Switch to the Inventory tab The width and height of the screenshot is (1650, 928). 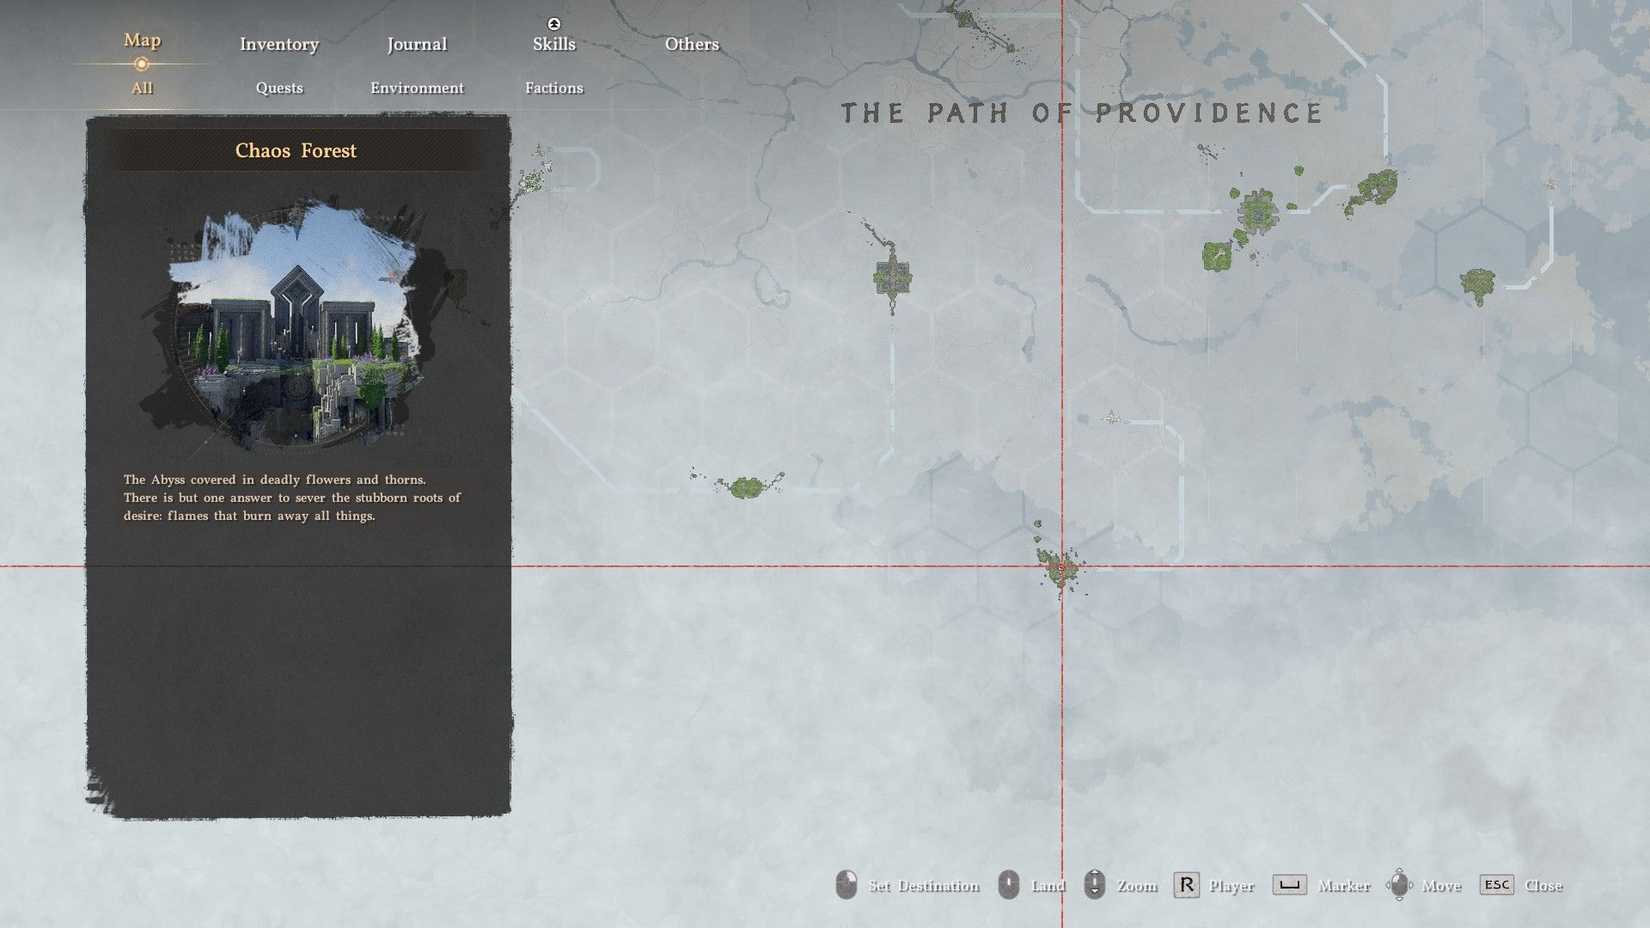[278, 44]
